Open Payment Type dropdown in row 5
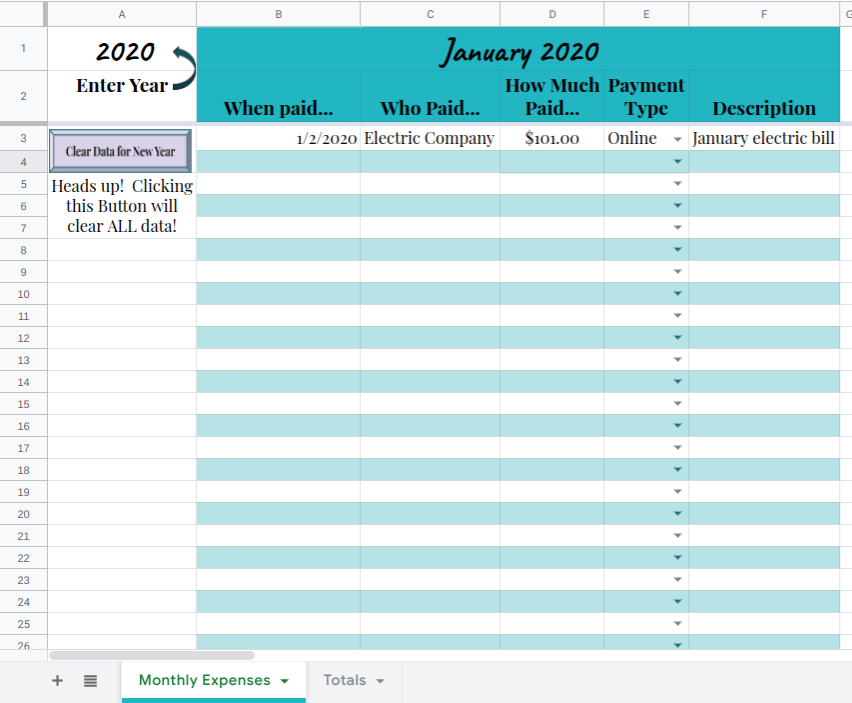Screen dimensions: 852x703 (677, 183)
